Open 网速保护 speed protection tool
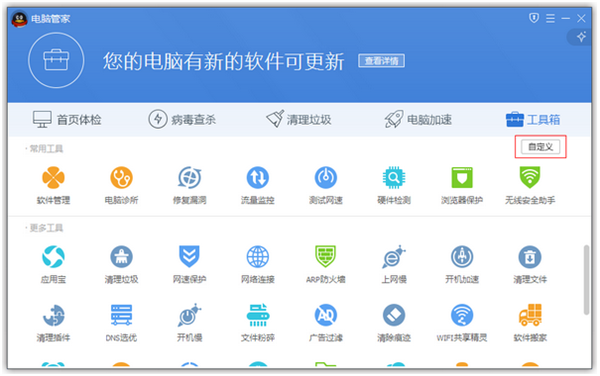Viewport: 600px width, 376px height. [x=189, y=265]
